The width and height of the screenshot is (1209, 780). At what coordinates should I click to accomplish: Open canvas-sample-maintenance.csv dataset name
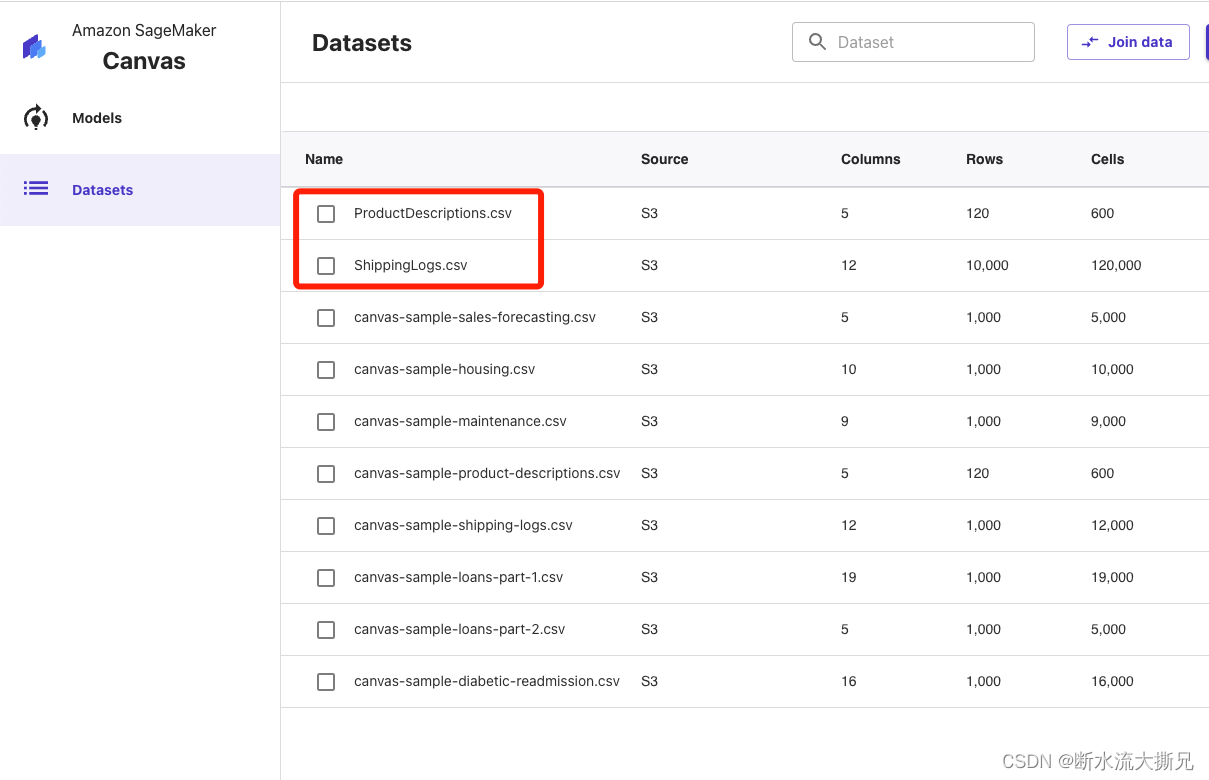coord(460,421)
